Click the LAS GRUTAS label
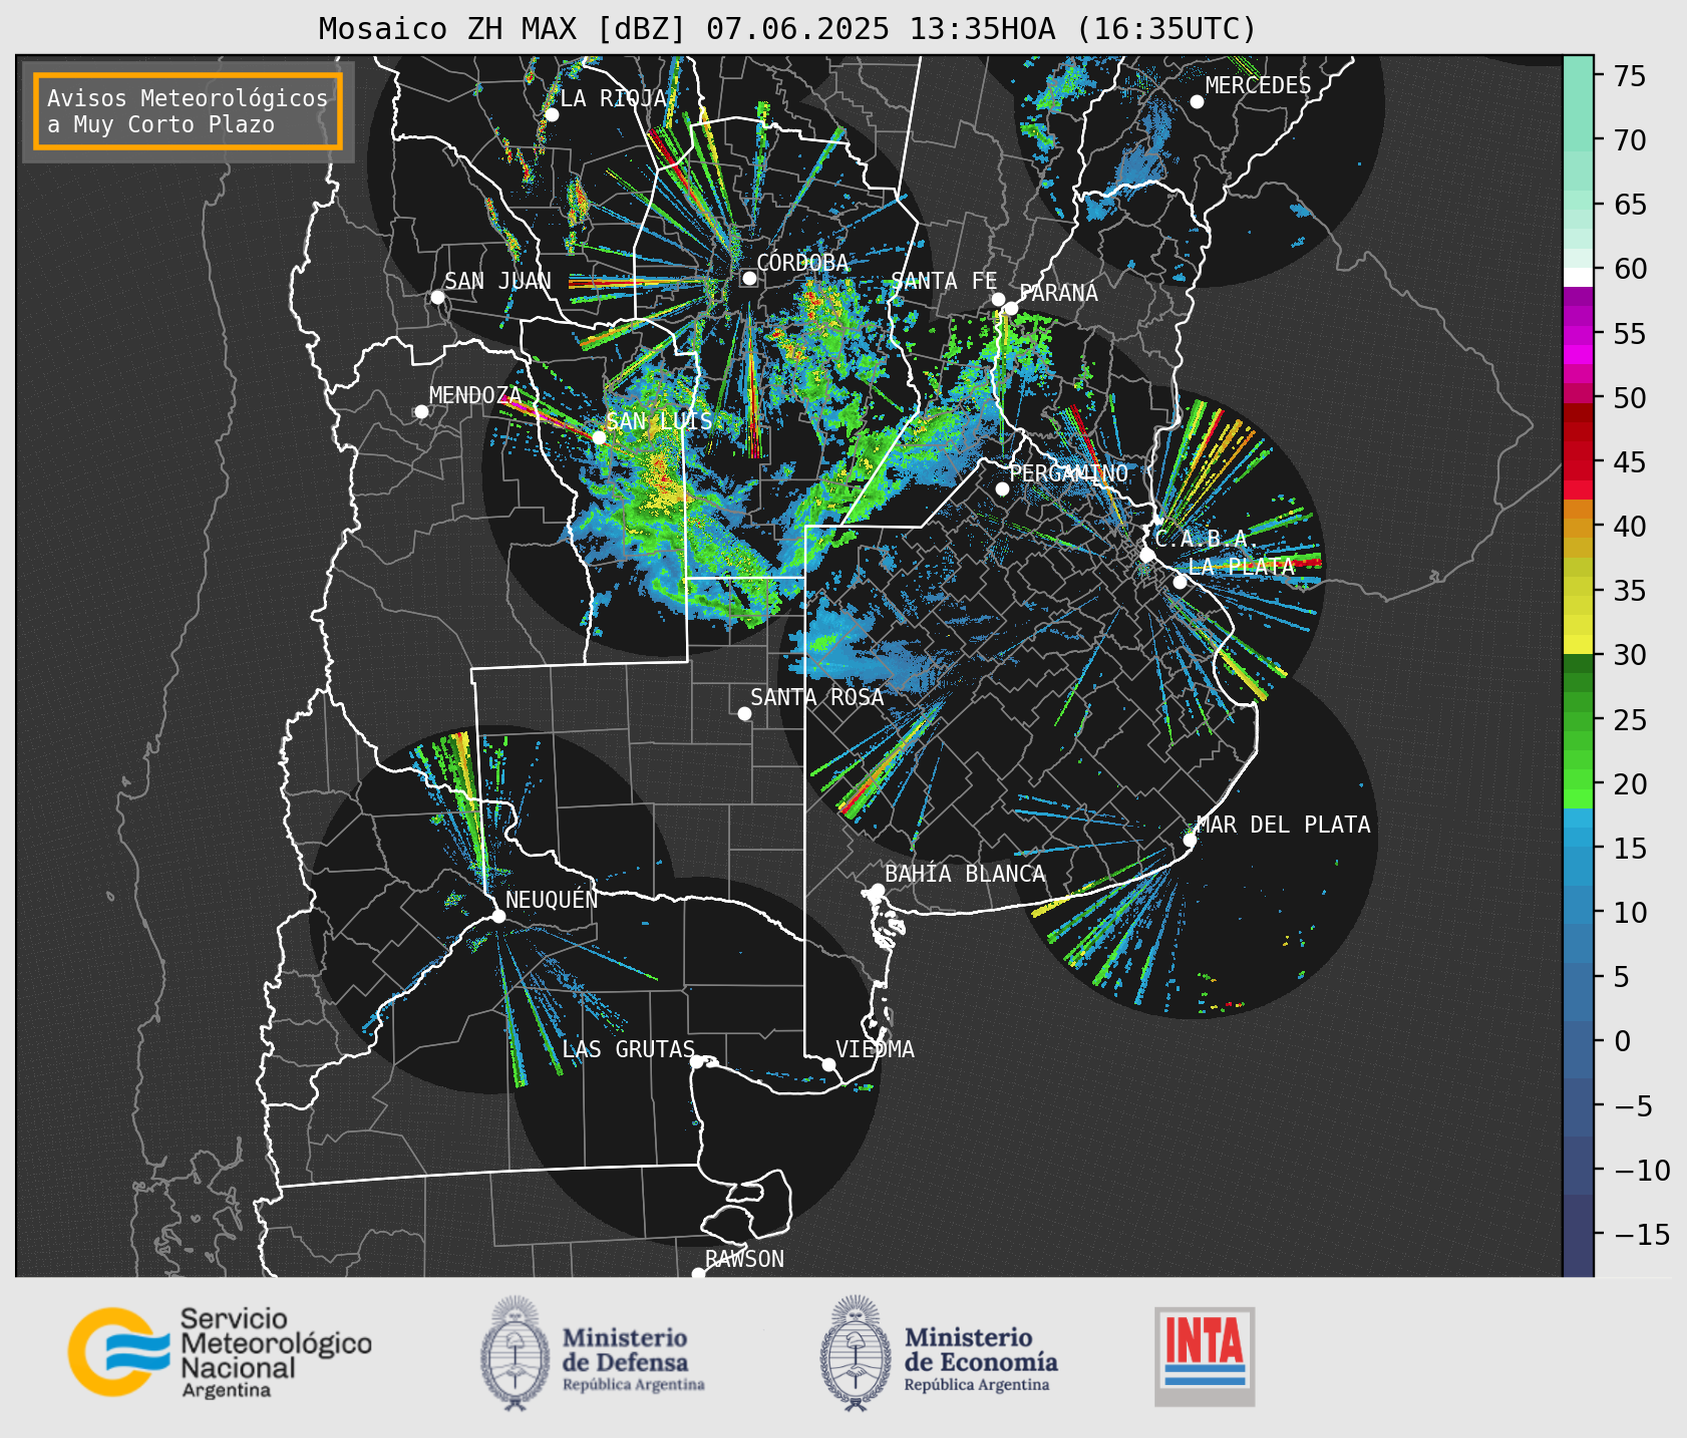This screenshot has width=1687, height=1438. pyautogui.click(x=628, y=1049)
